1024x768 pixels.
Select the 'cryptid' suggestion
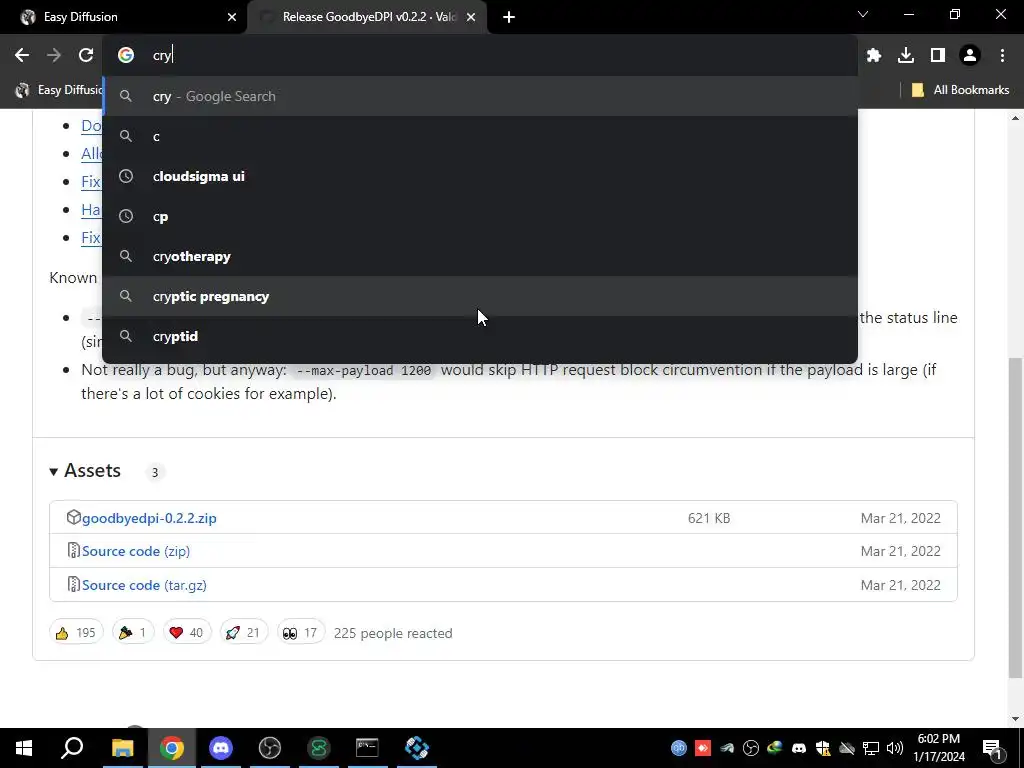pyautogui.click(x=480, y=336)
